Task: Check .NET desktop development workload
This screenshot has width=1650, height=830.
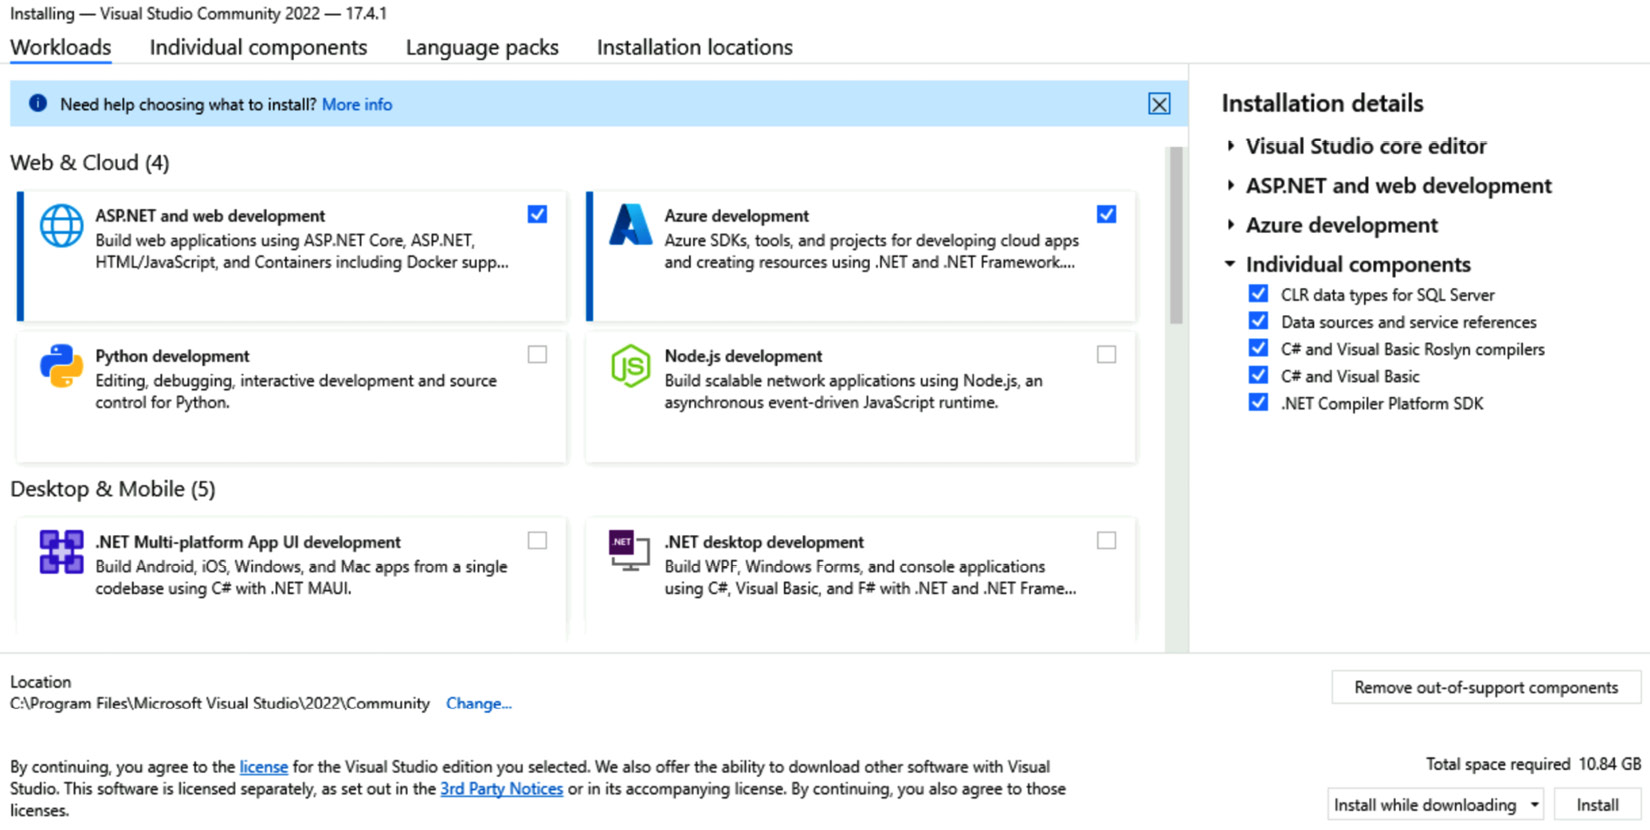Action: pos(1106,540)
